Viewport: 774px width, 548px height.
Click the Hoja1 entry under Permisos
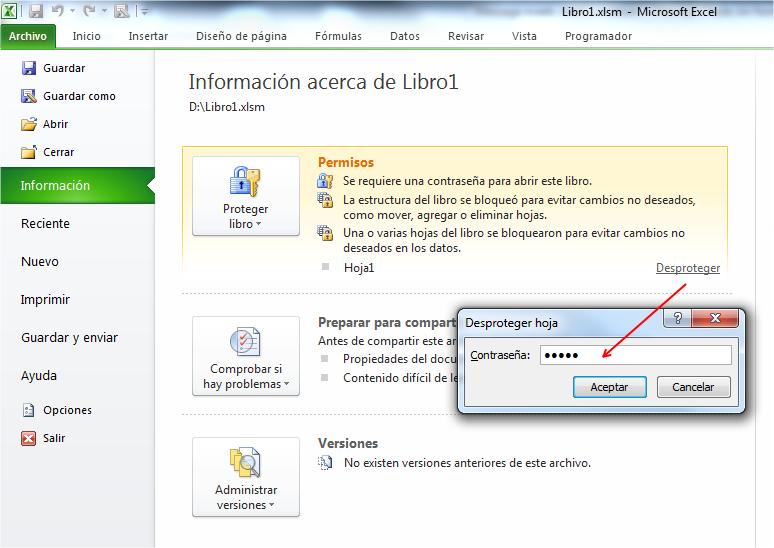(x=359, y=268)
